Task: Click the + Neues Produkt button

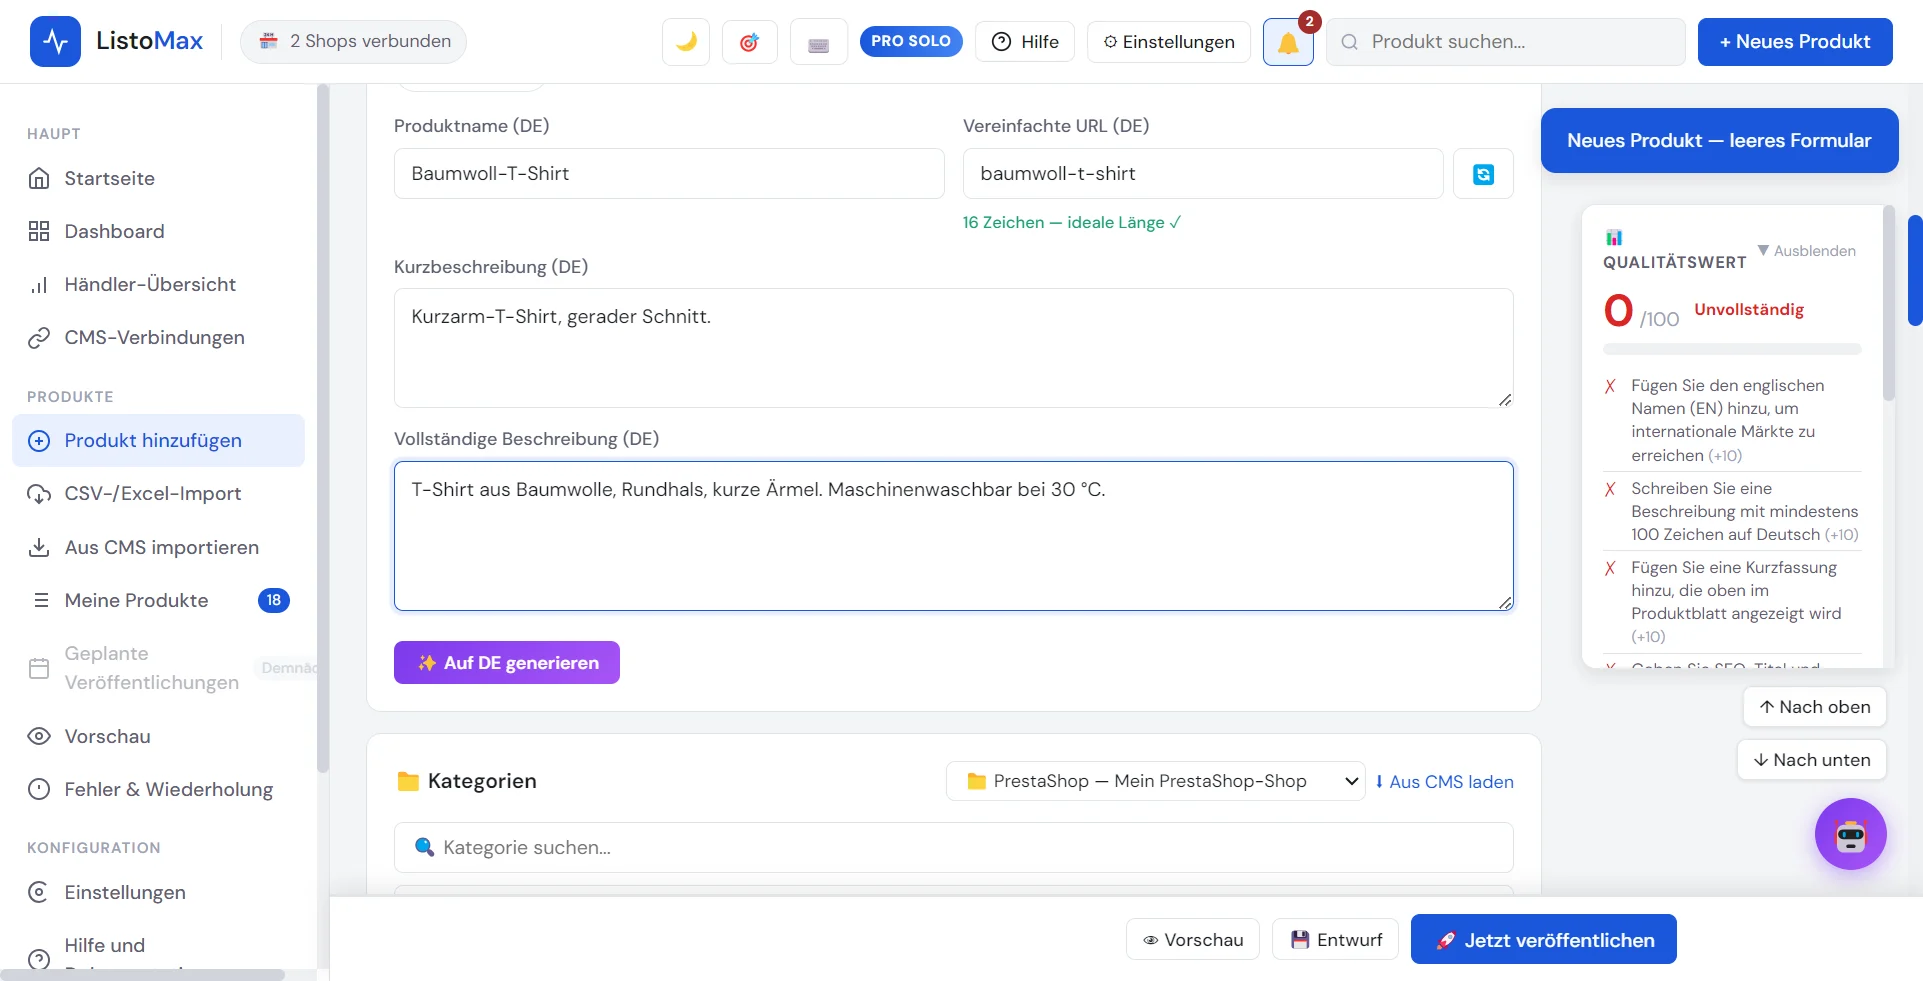Action: click(1795, 42)
